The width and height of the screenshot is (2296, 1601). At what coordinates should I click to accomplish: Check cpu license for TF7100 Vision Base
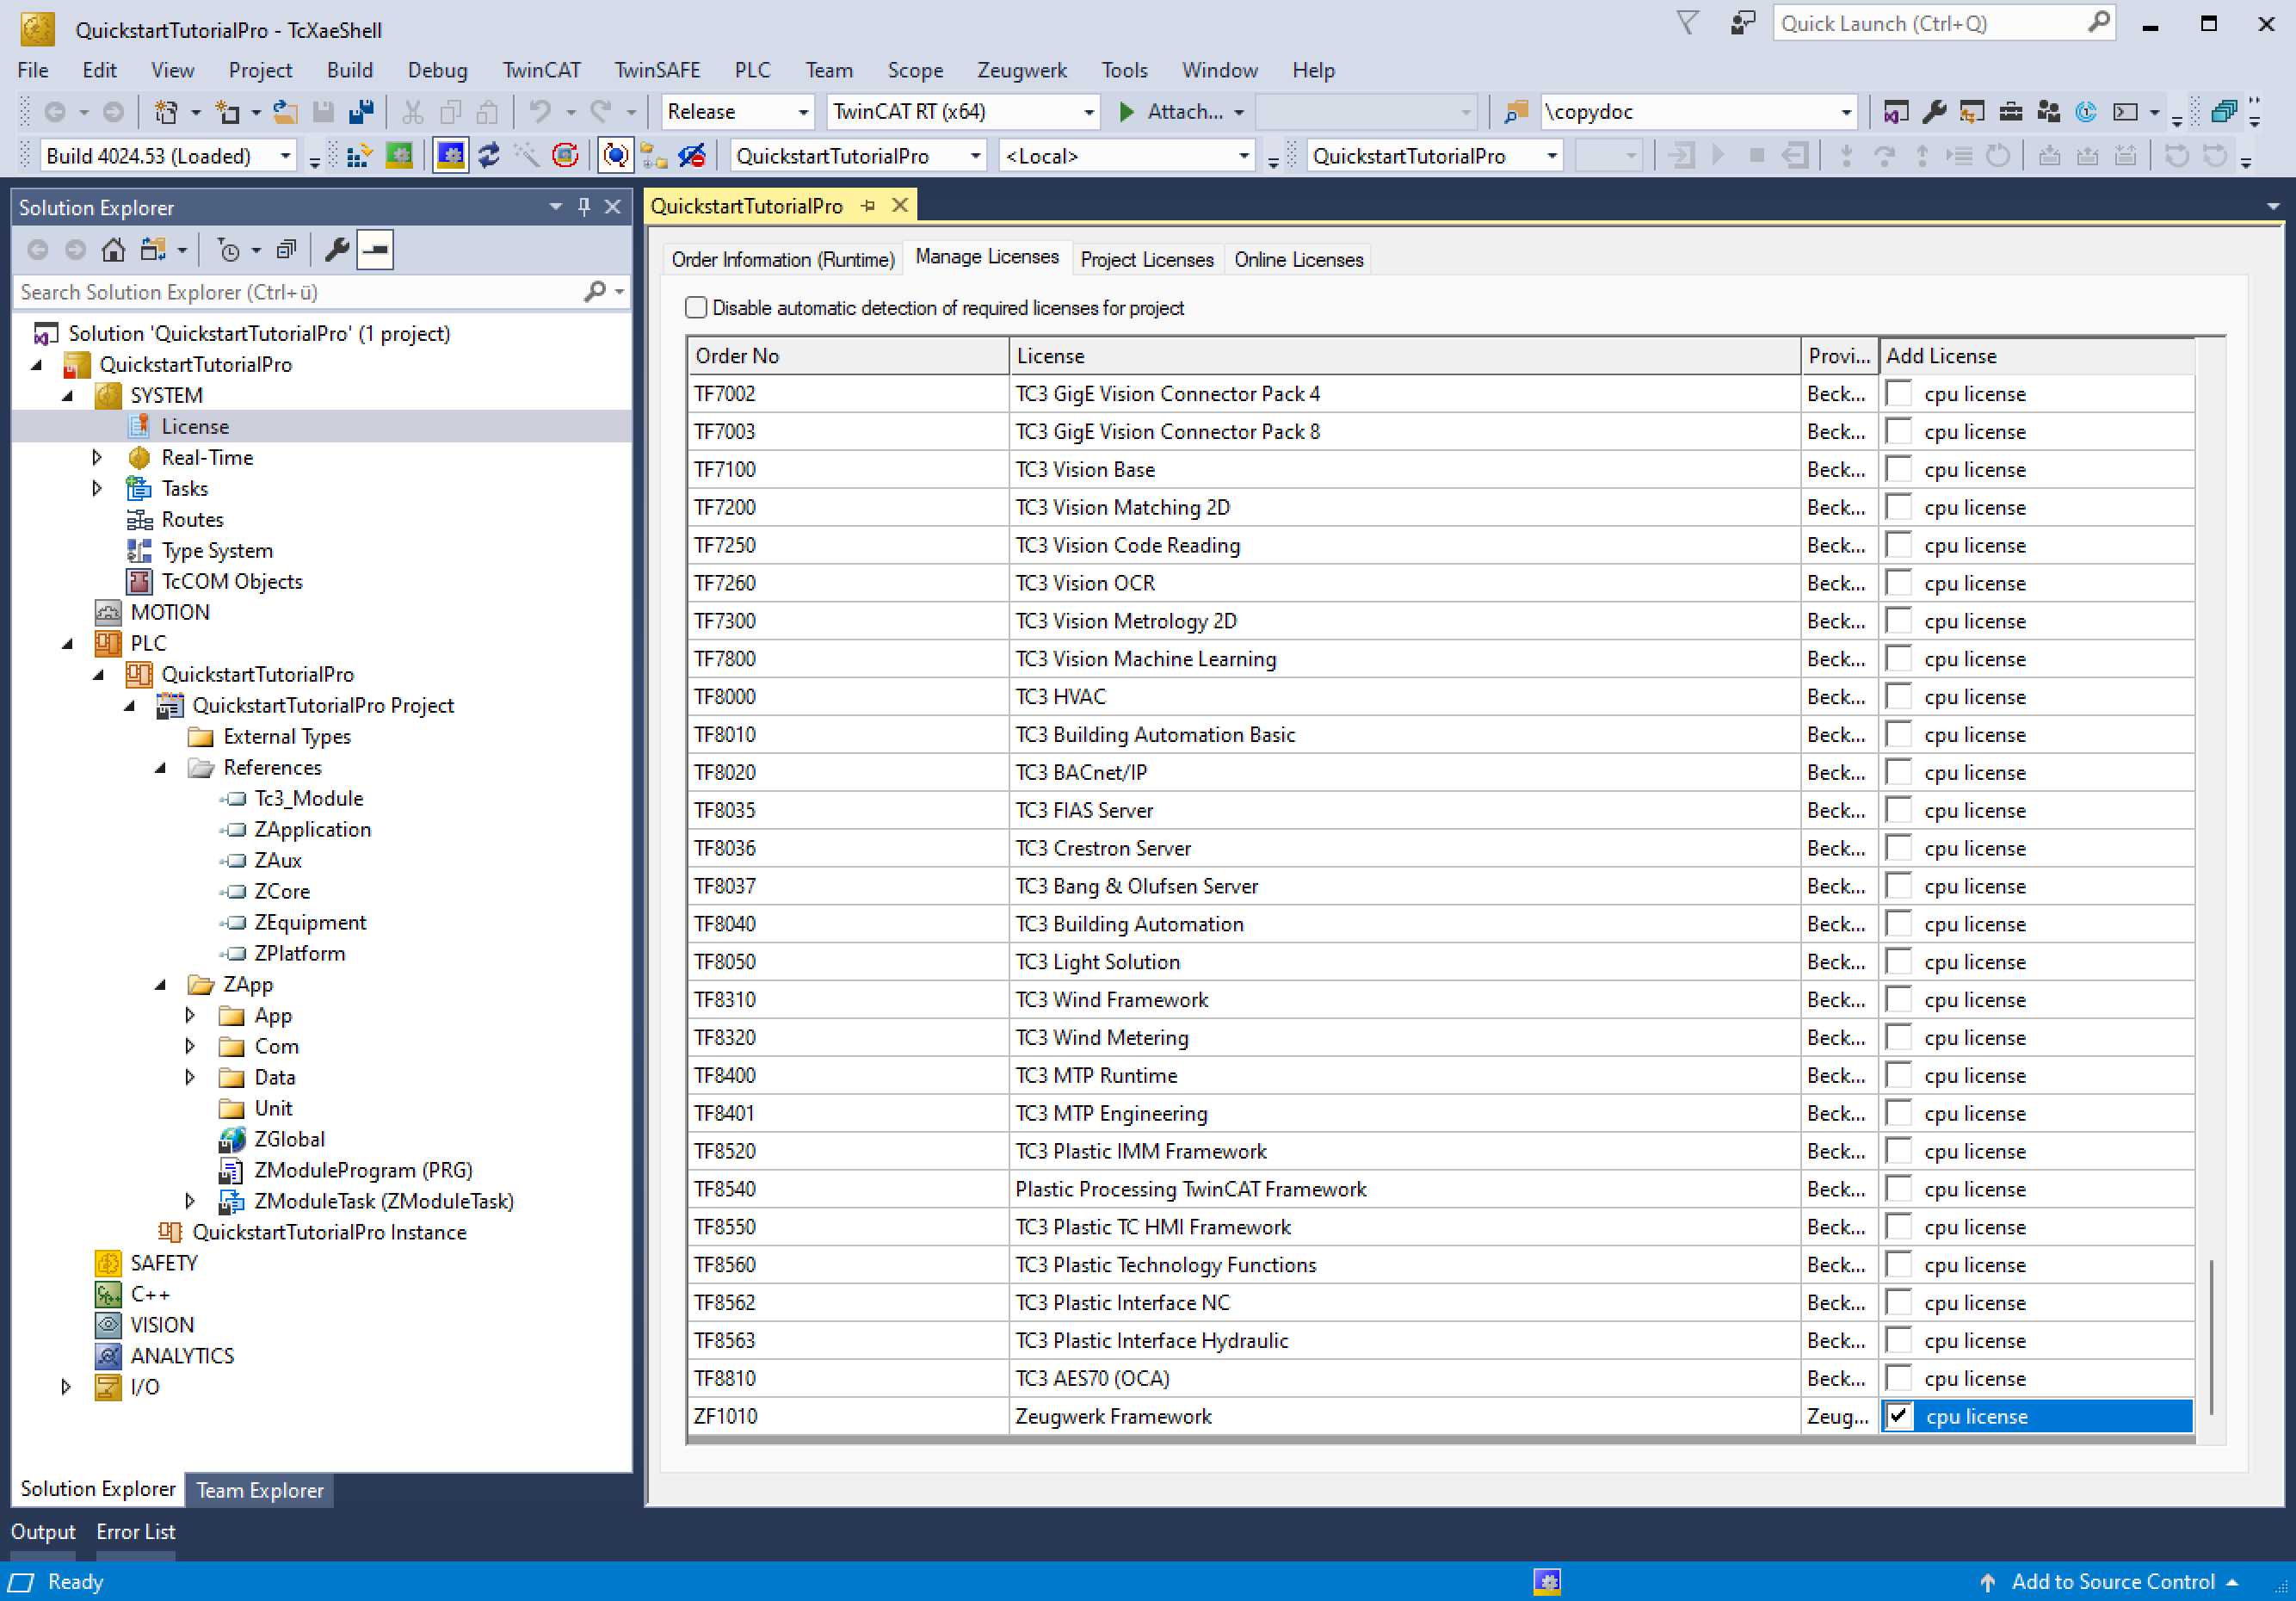tap(1898, 469)
